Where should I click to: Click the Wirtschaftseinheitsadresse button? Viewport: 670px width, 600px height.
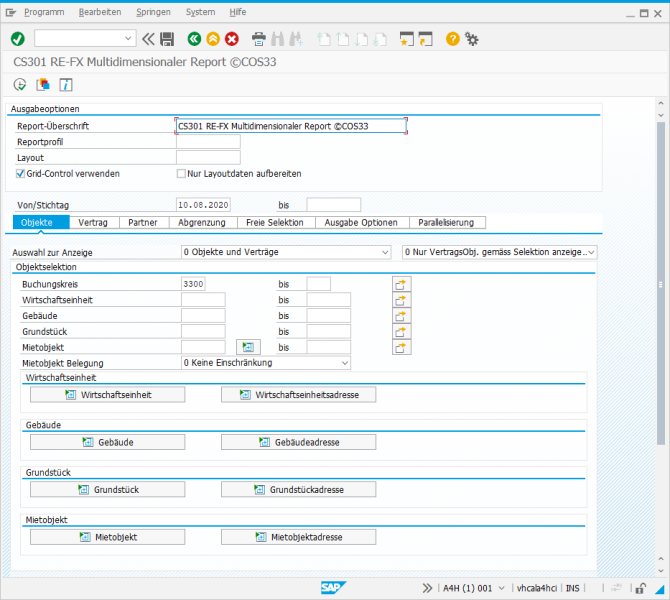pyautogui.click(x=299, y=395)
